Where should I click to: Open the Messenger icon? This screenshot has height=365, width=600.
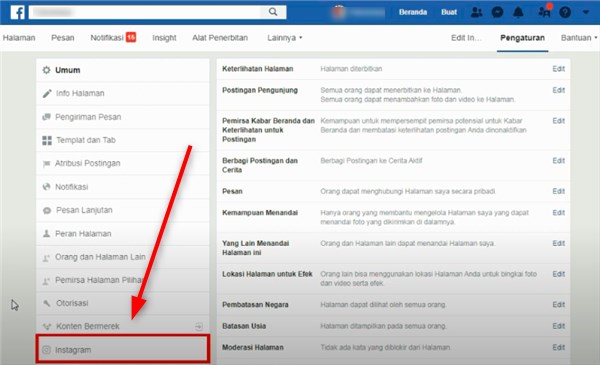click(x=497, y=12)
